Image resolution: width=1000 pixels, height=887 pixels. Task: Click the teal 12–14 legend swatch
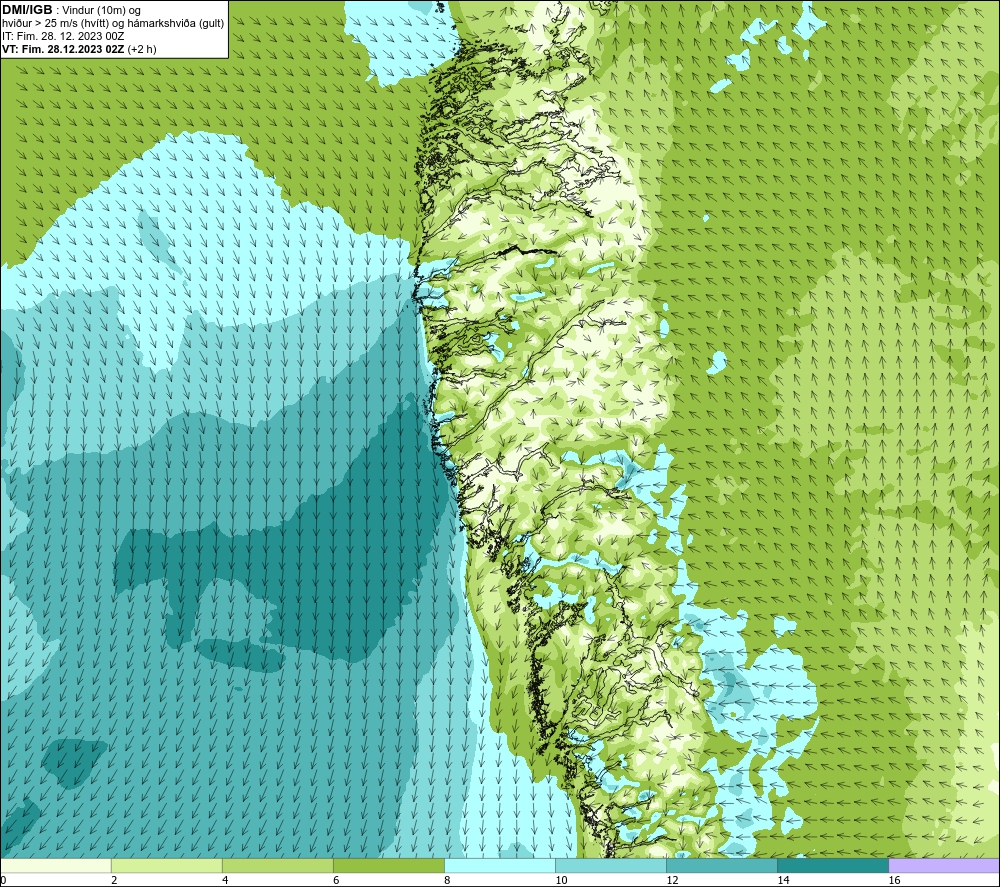pos(721,865)
